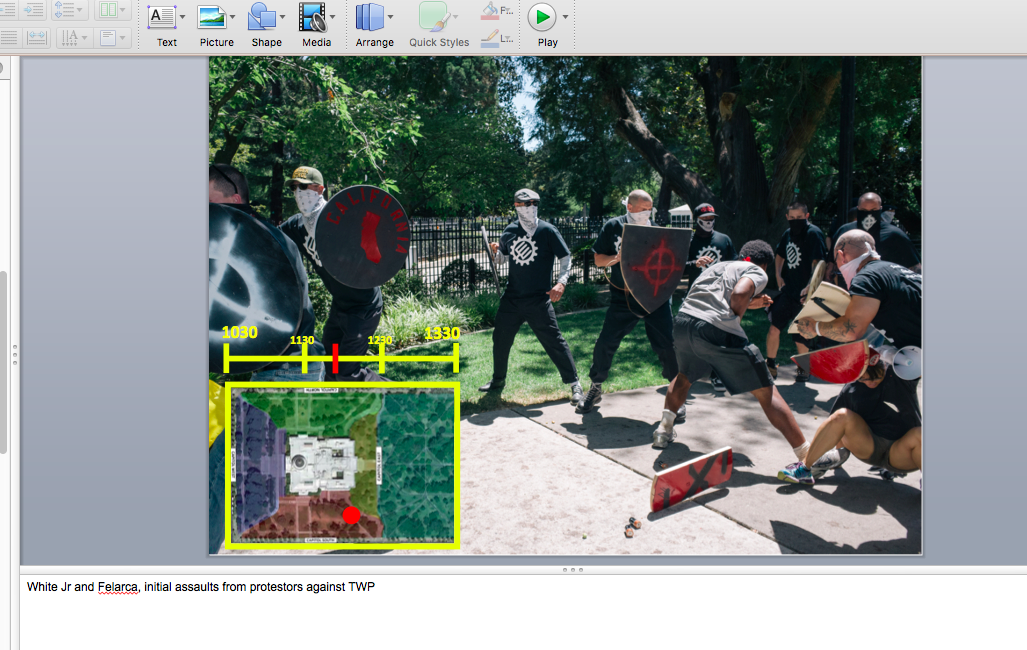Viewport: 1027px width, 650px height.
Task: Select the red marker on the yellow timeline
Action: [335, 357]
